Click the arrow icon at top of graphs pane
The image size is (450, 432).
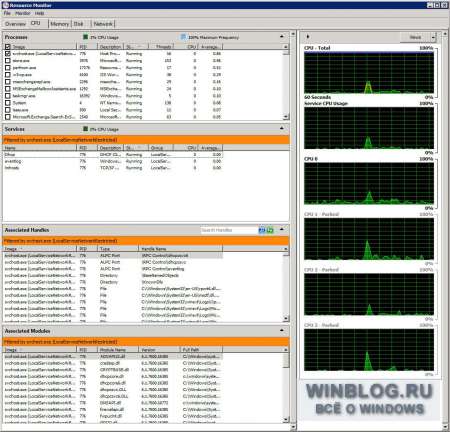[308, 37]
